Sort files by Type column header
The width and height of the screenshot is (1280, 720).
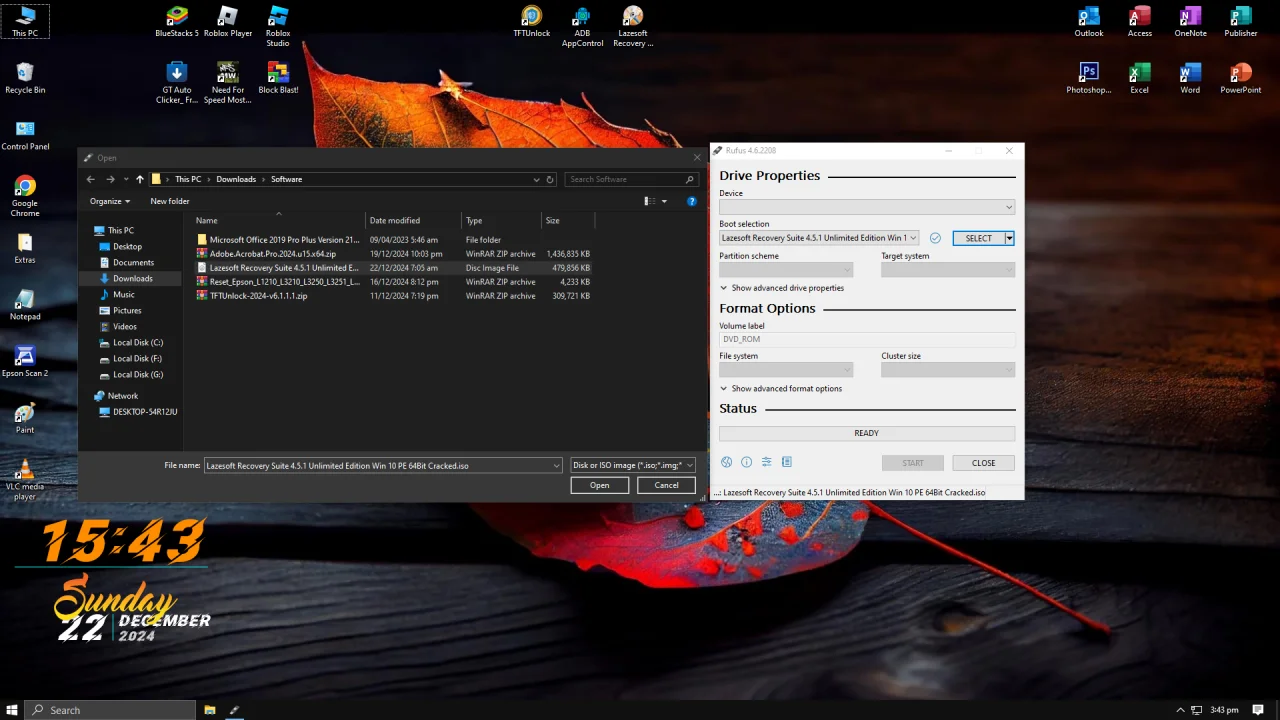click(501, 220)
